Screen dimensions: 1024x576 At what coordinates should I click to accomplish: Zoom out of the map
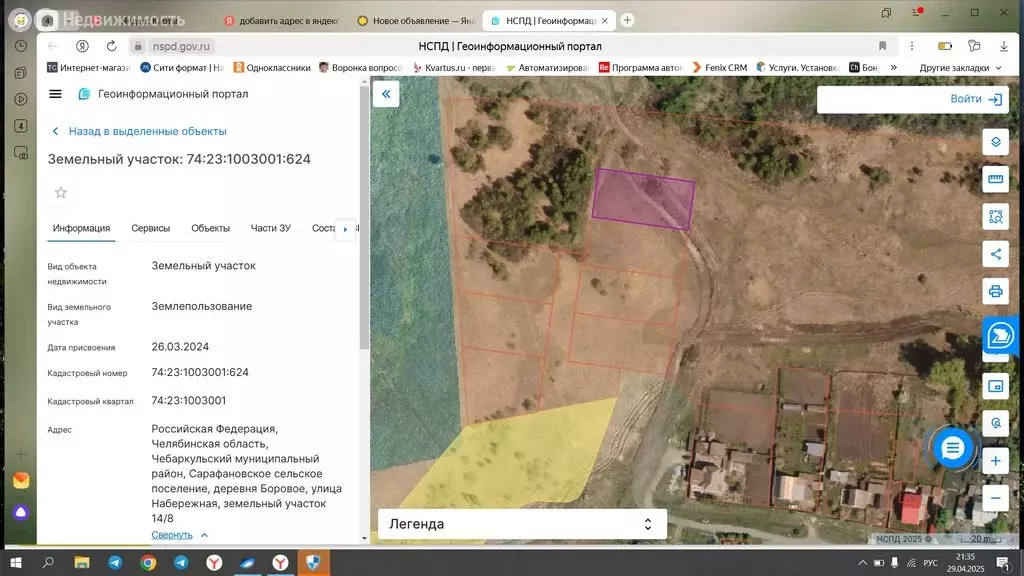click(x=995, y=498)
